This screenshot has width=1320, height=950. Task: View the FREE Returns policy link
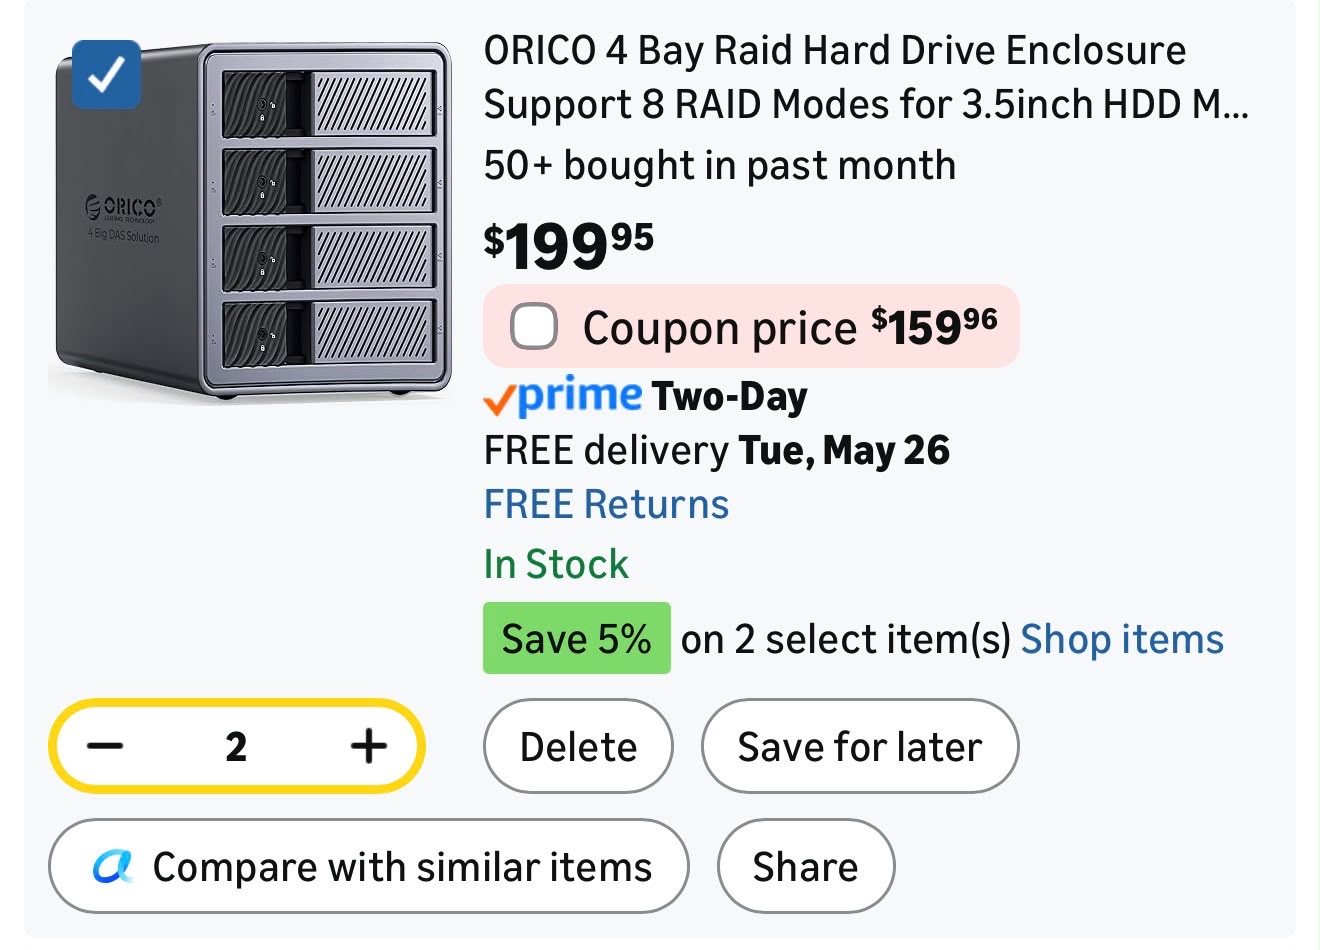606,504
